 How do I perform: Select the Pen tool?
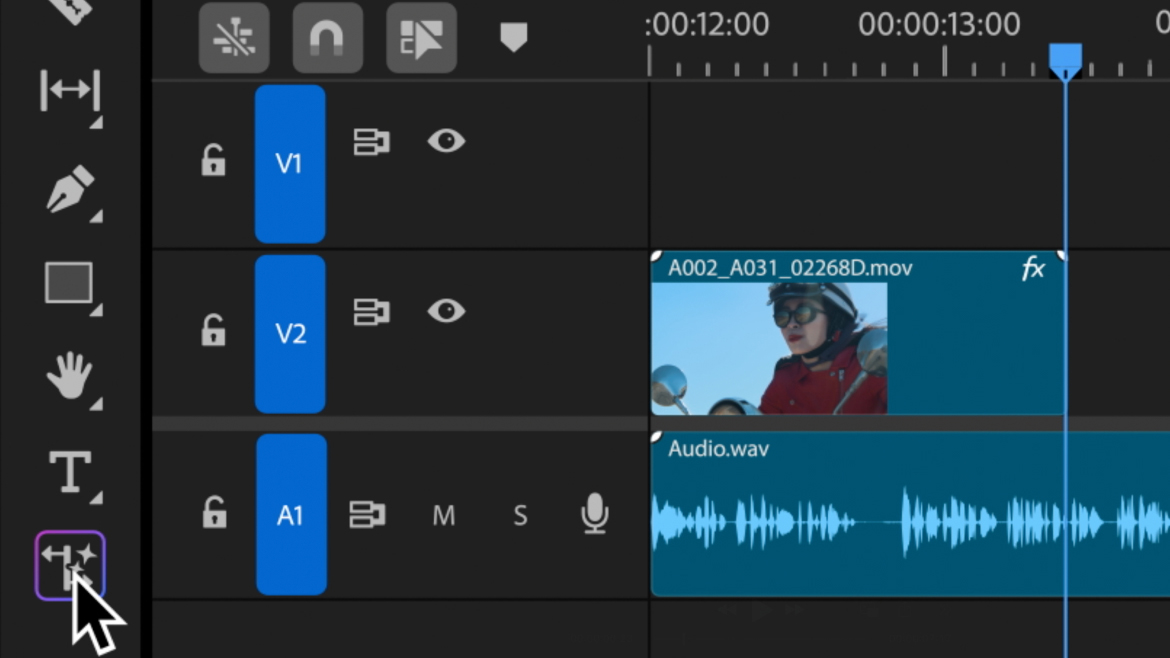[x=70, y=188]
